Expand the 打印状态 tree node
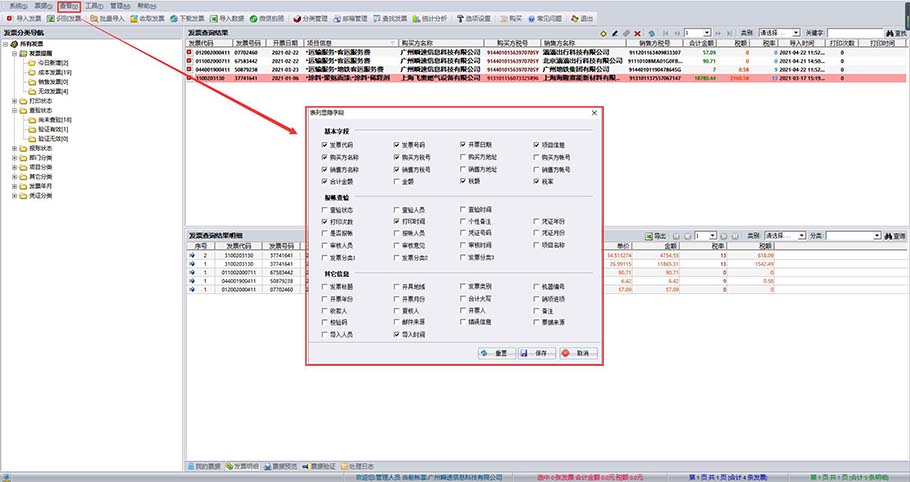 pos(14,101)
